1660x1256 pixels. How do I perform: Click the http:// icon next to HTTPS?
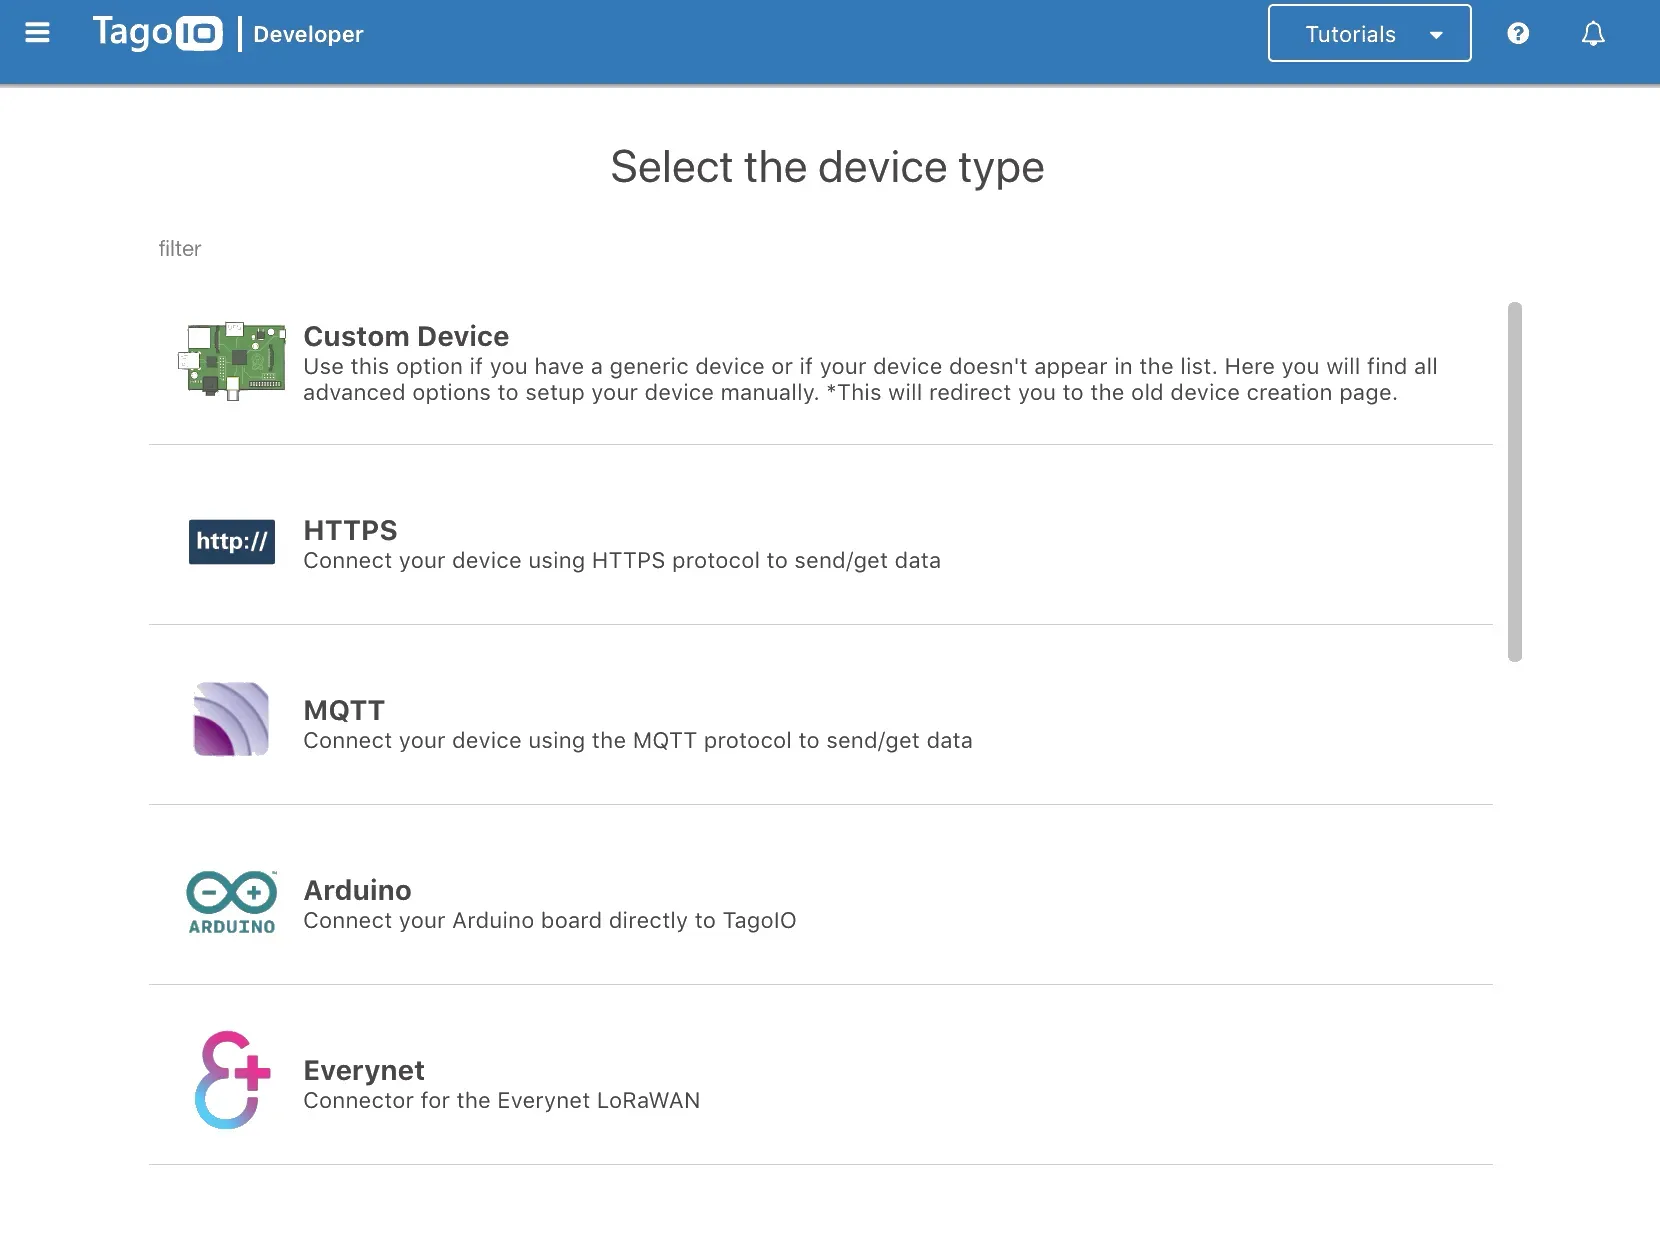tap(231, 541)
